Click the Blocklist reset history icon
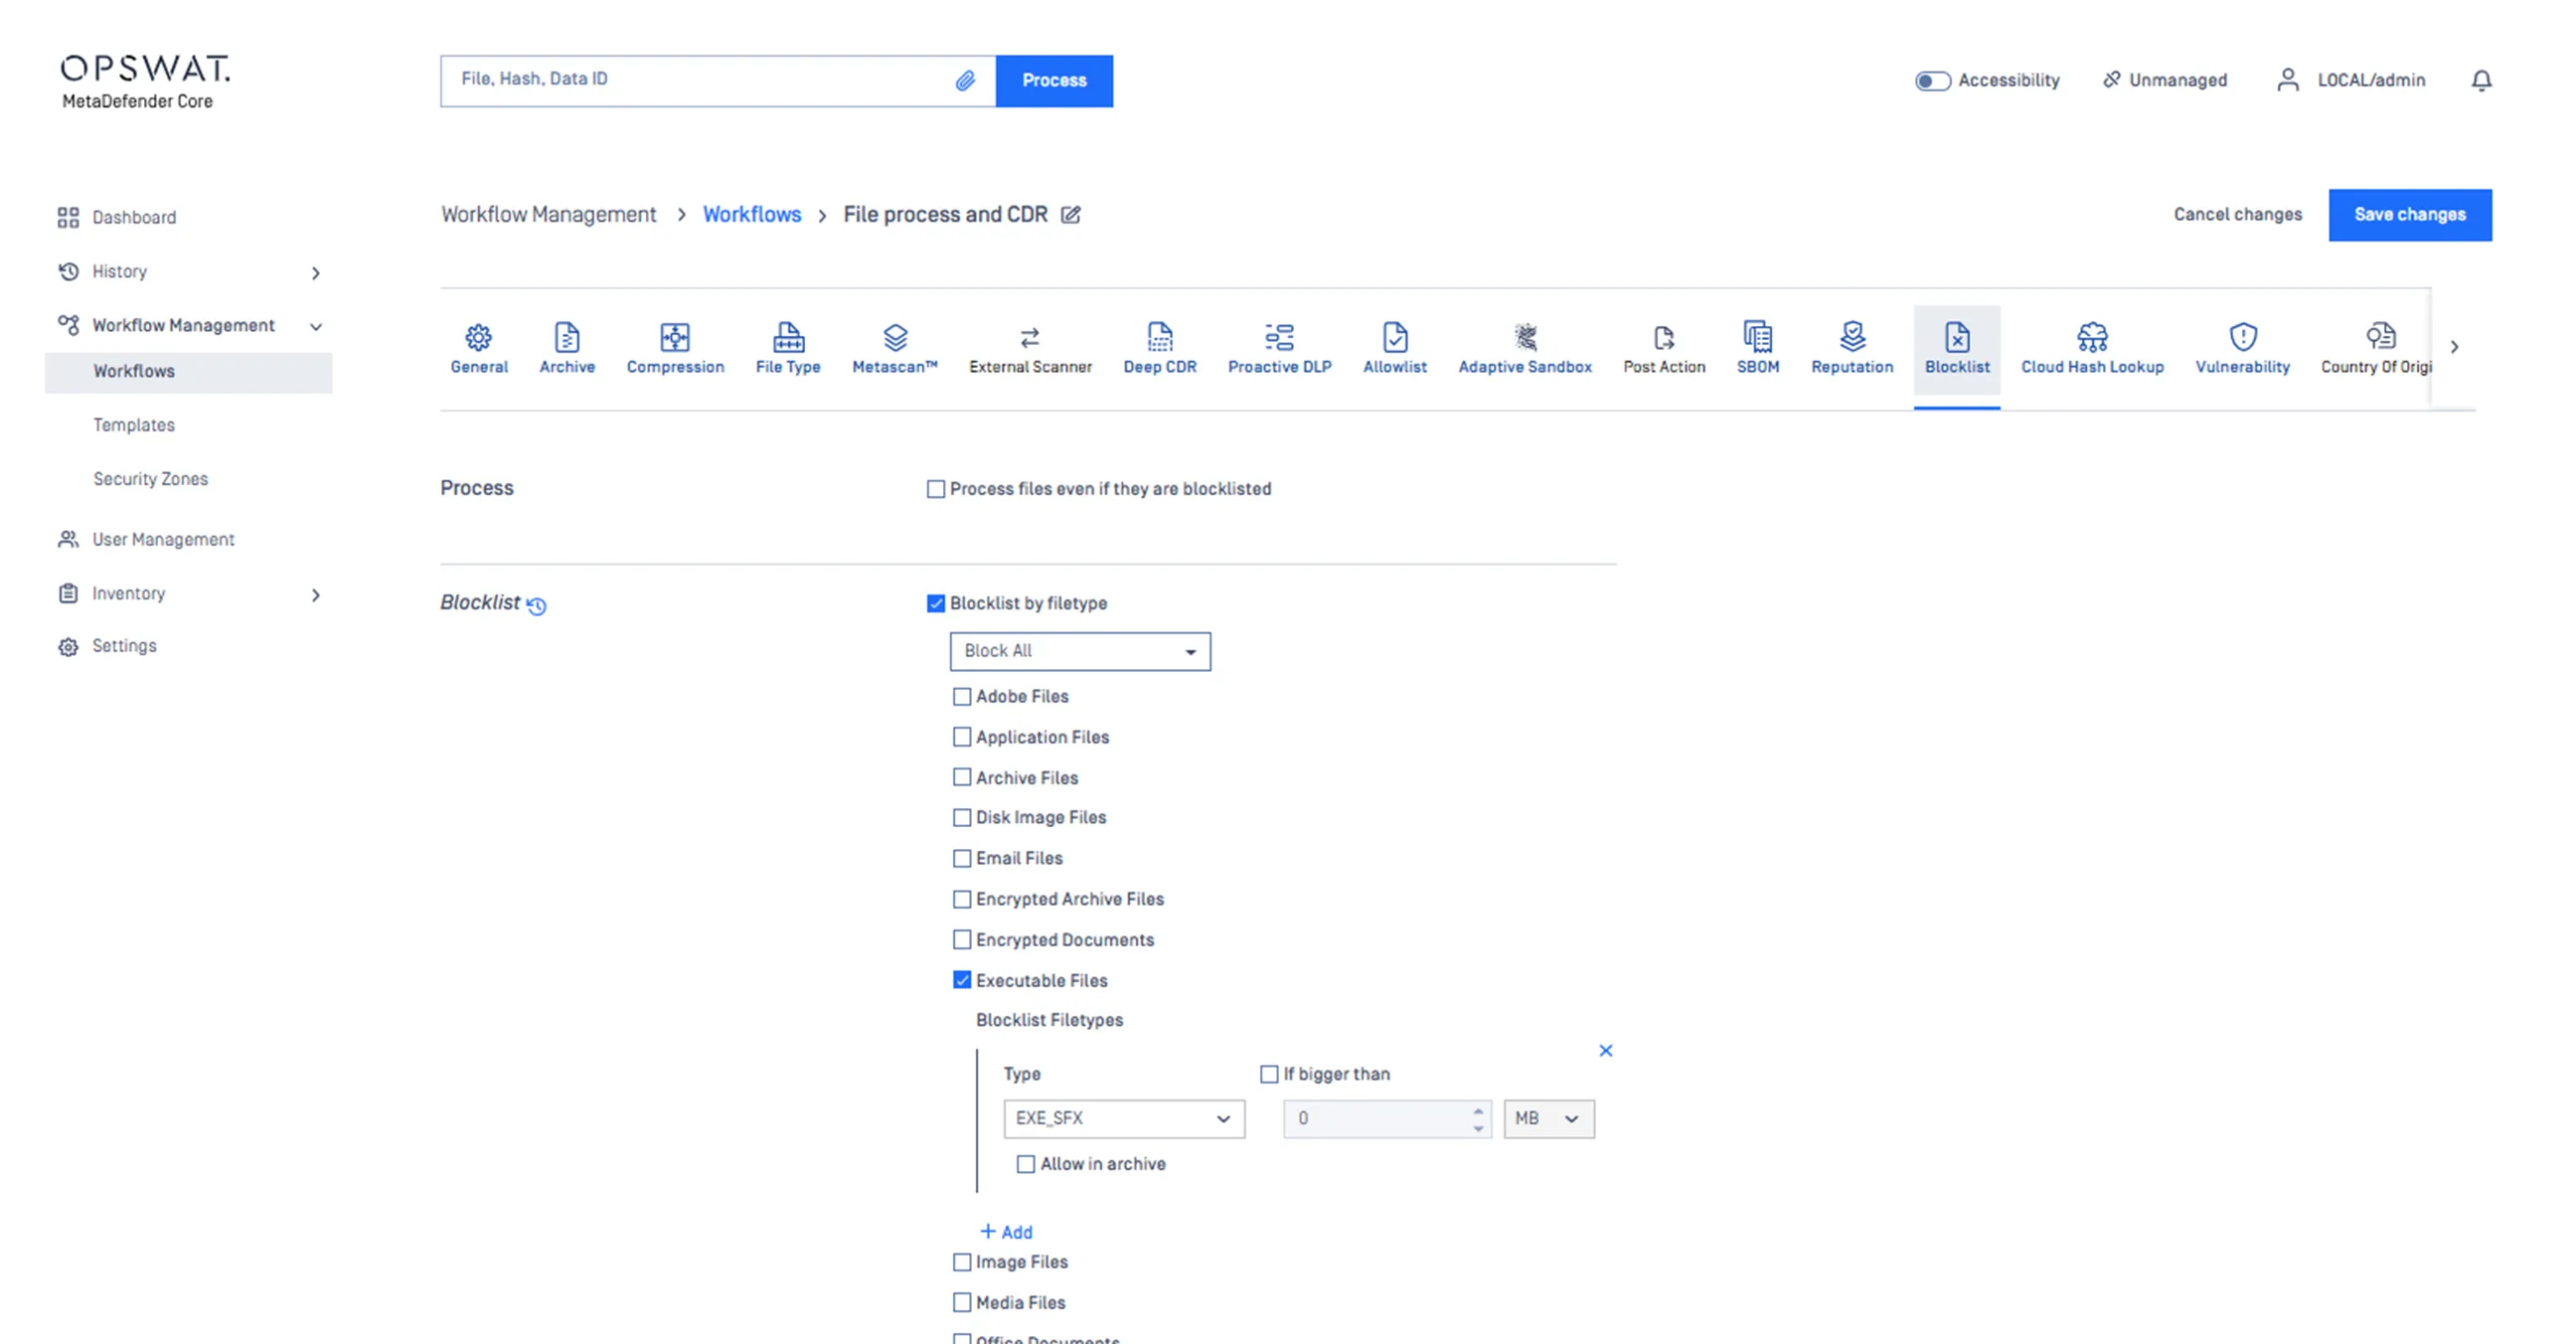The width and height of the screenshot is (2576, 1344). coord(537,606)
